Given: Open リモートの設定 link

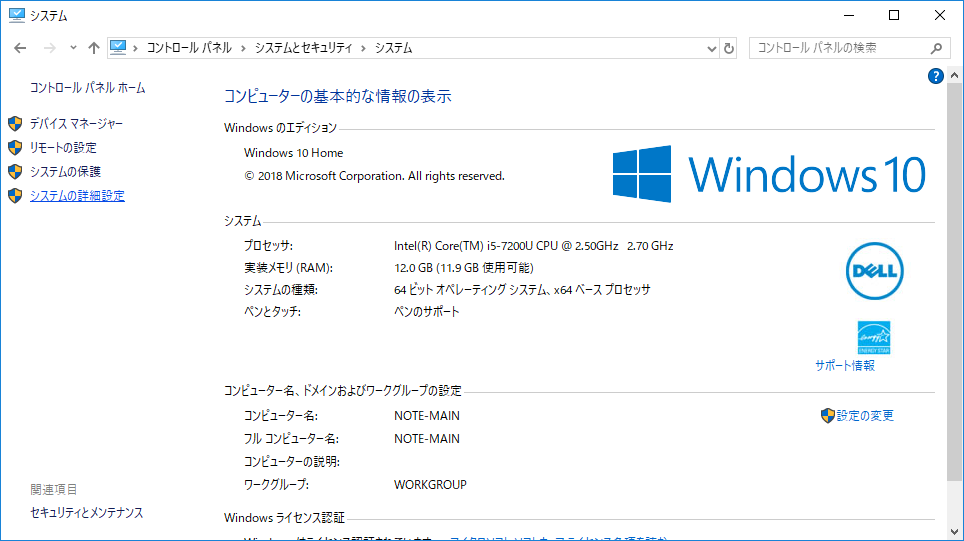Looking at the screenshot, I should click(63, 148).
